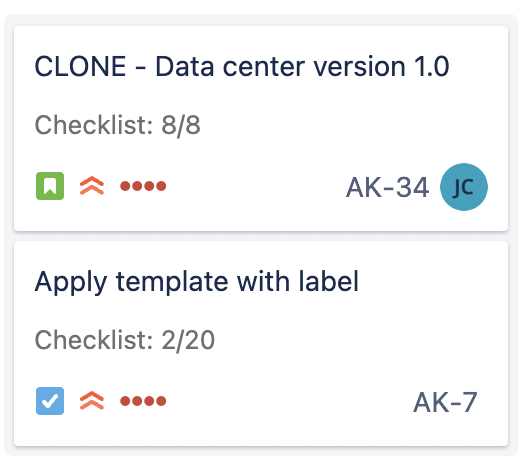The image size is (520, 473).
Task: Click the green Story issue type icon
Action: click(50, 186)
